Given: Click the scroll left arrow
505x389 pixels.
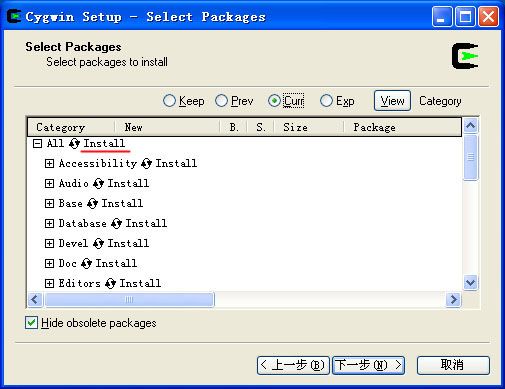Looking at the screenshot, I should click(x=35, y=299).
